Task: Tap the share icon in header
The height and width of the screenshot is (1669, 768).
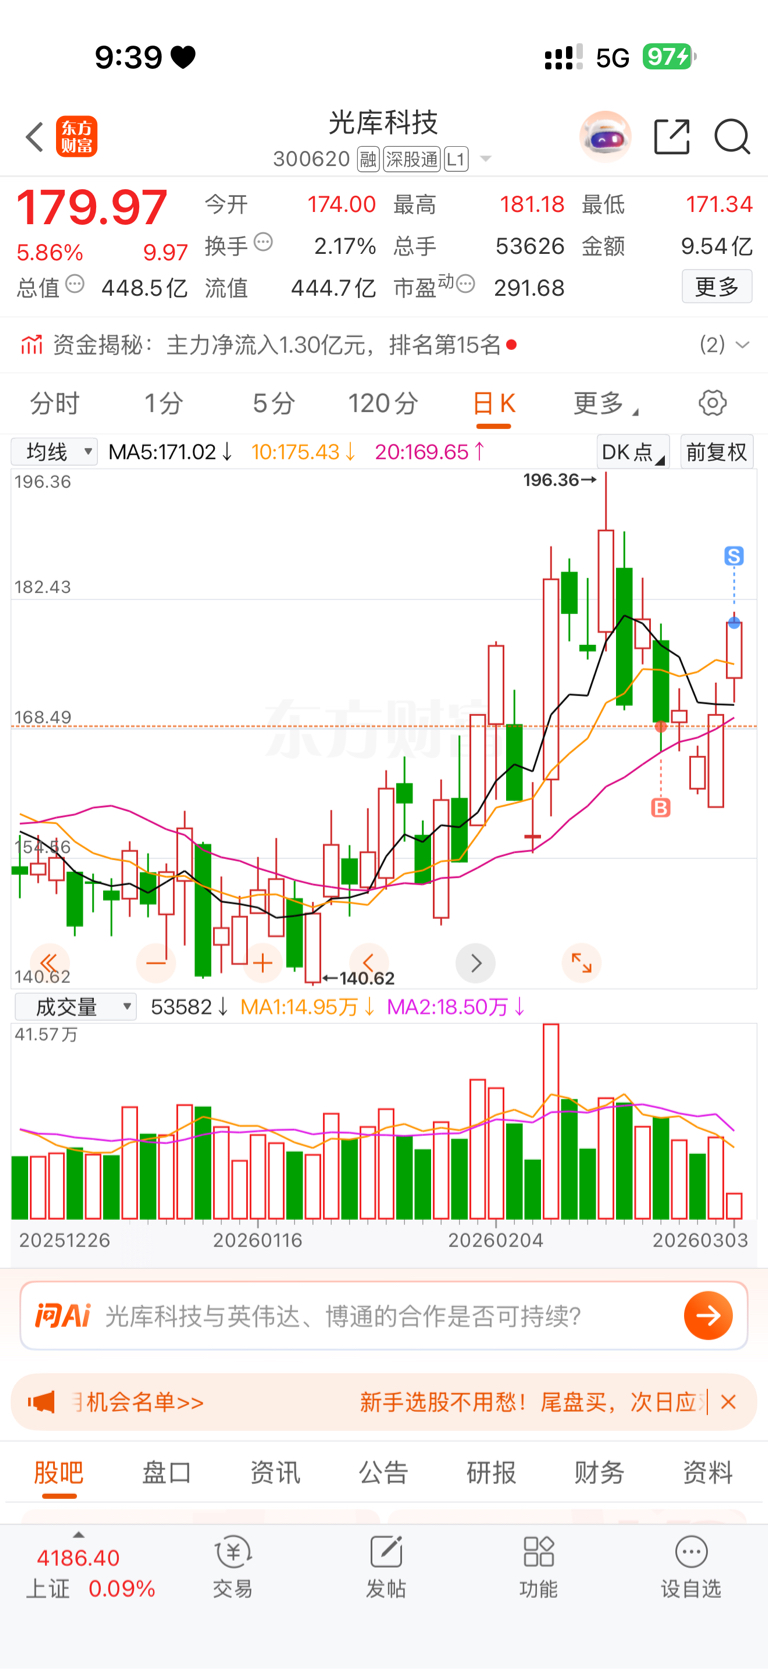Action: pyautogui.click(x=672, y=137)
